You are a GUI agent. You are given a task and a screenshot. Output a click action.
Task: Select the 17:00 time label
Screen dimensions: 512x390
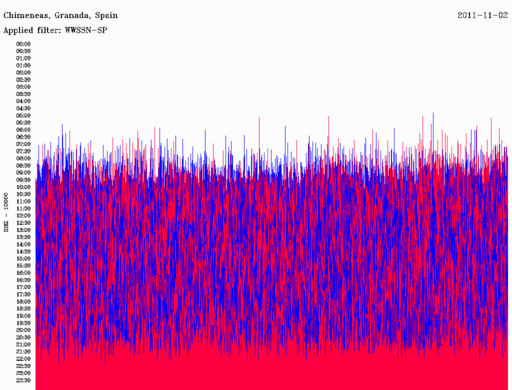pos(23,287)
